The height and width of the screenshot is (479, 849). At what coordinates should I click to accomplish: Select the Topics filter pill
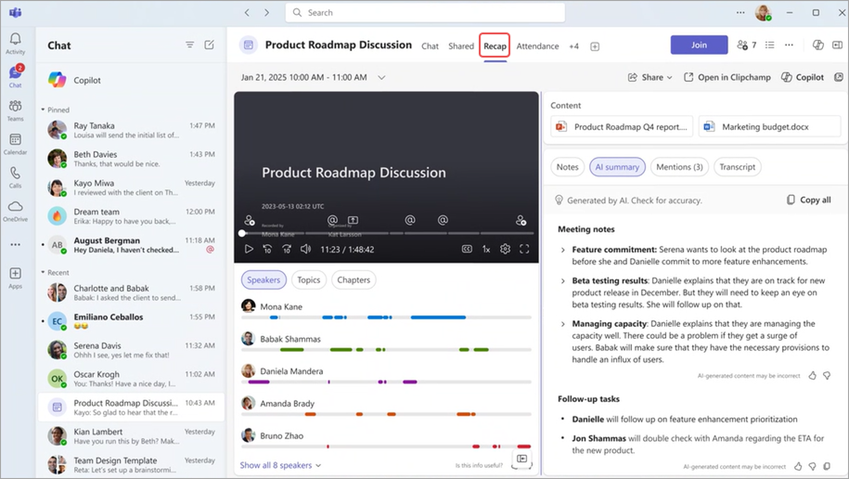(309, 280)
